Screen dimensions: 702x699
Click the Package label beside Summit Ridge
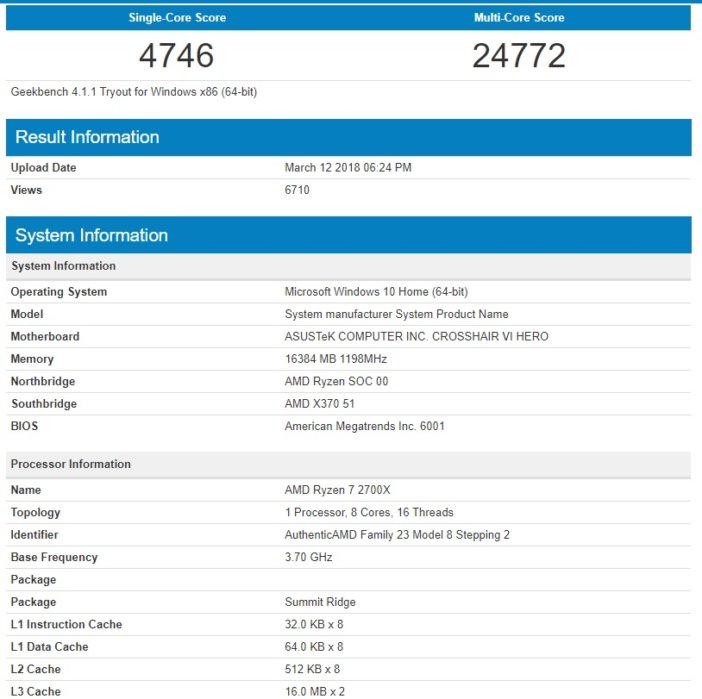(x=34, y=602)
